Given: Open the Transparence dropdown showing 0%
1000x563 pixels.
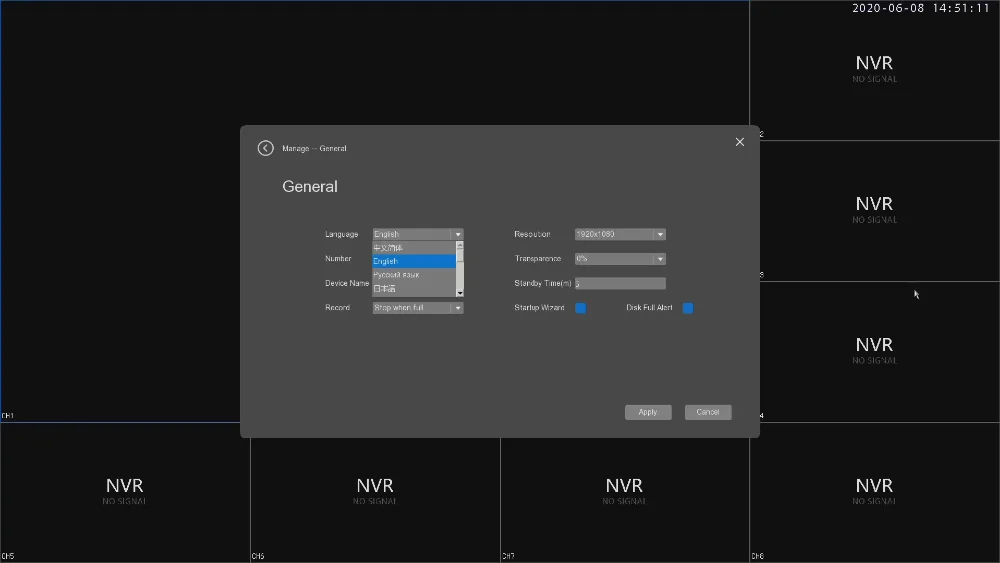Looking at the screenshot, I should (x=620, y=258).
